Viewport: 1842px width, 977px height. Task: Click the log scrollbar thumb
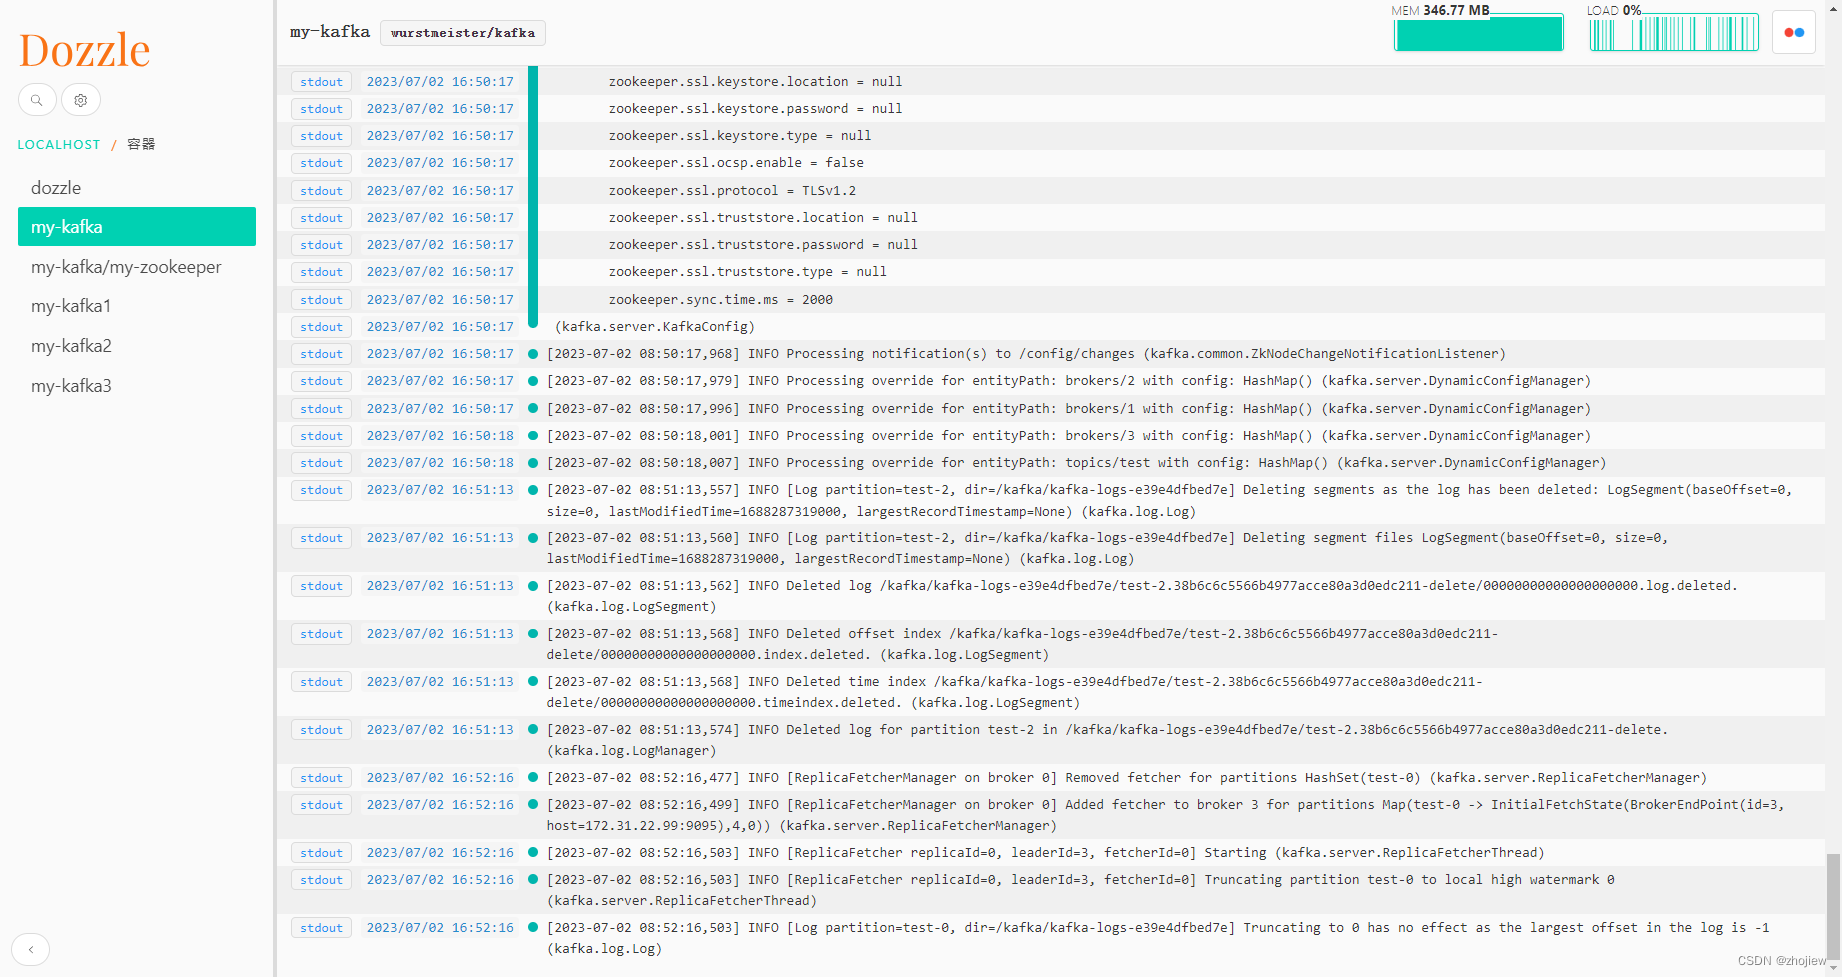(x=1832, y=908)
